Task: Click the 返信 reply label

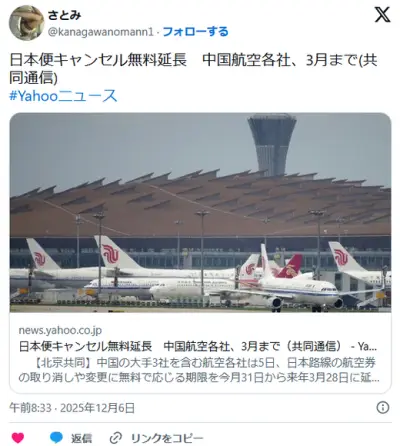Action: point(81,438)
